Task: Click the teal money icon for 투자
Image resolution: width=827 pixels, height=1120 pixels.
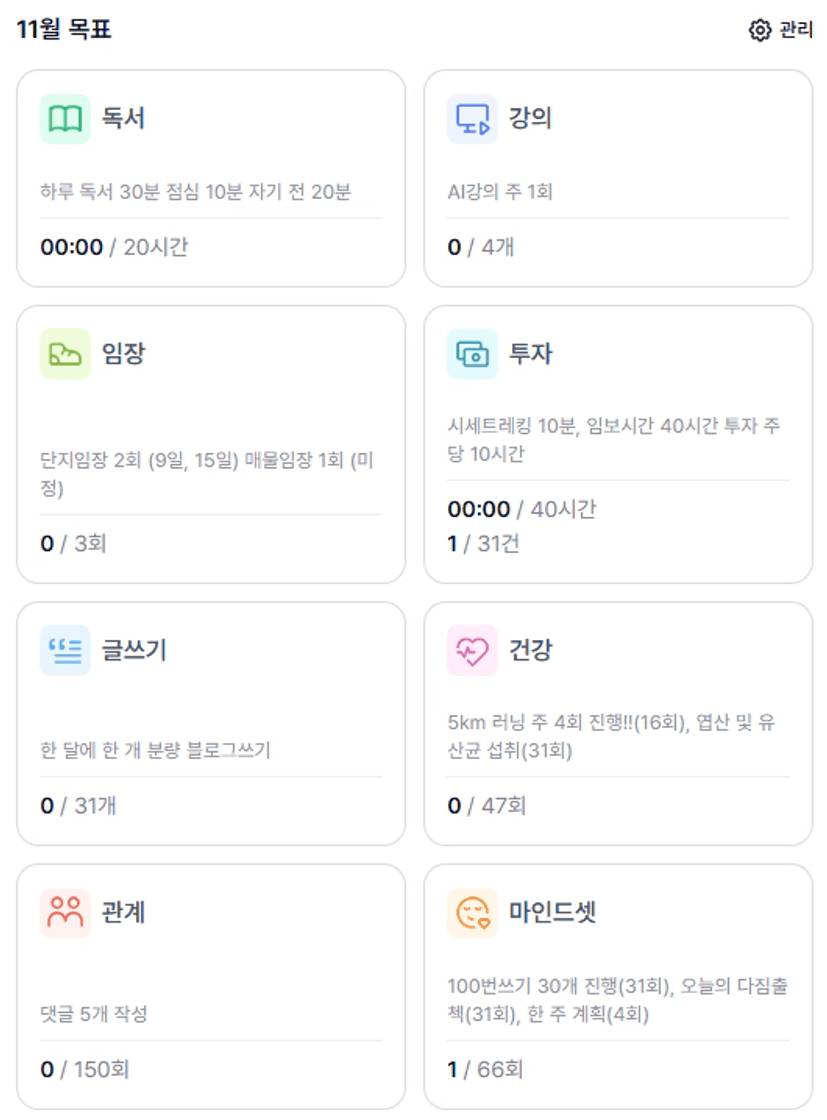Action: (x=472, y=354)
